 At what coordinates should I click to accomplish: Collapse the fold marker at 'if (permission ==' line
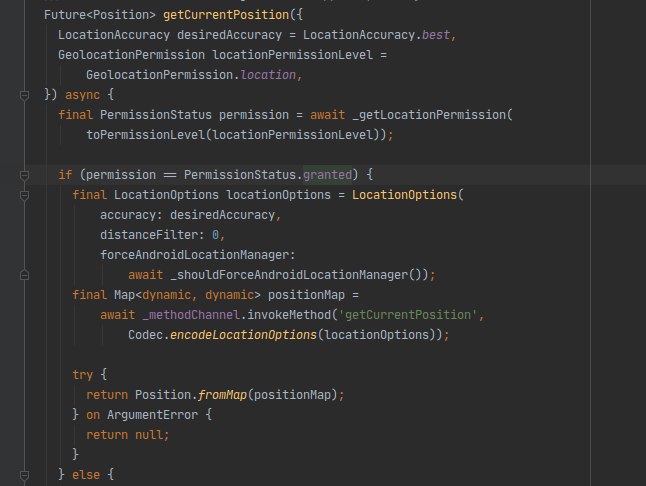(24, 175)
